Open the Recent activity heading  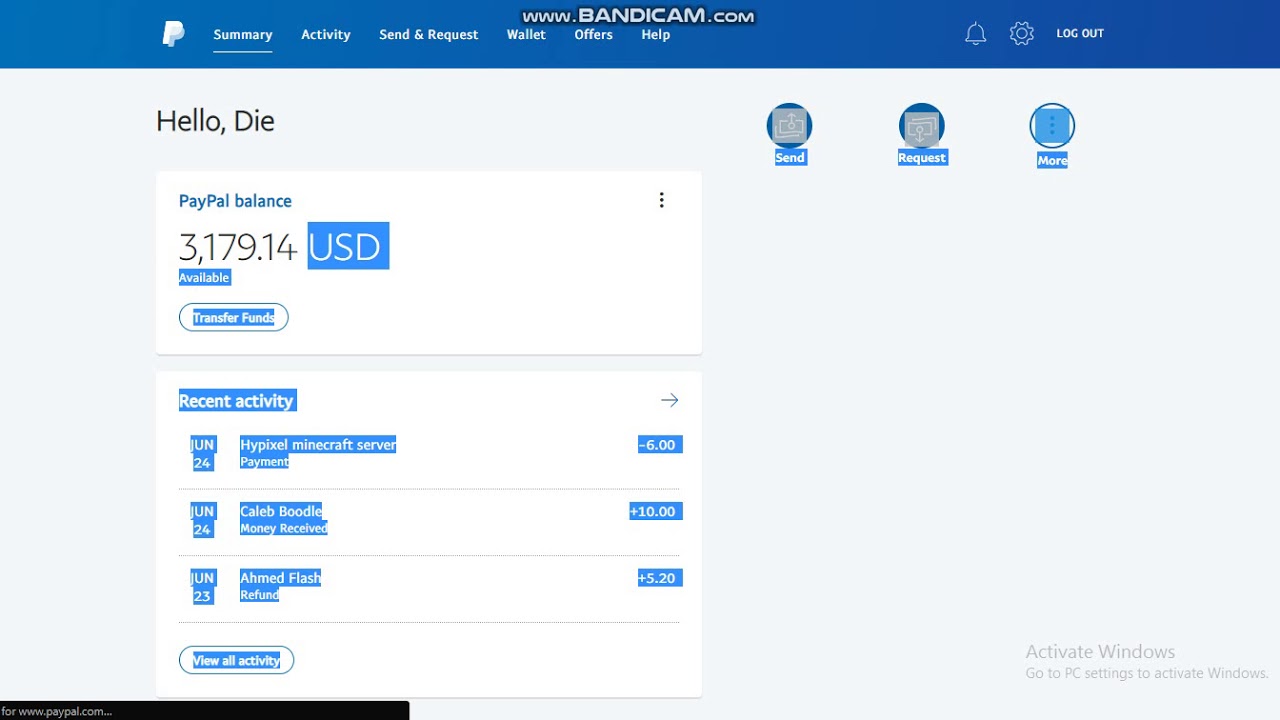pos(237,401)
